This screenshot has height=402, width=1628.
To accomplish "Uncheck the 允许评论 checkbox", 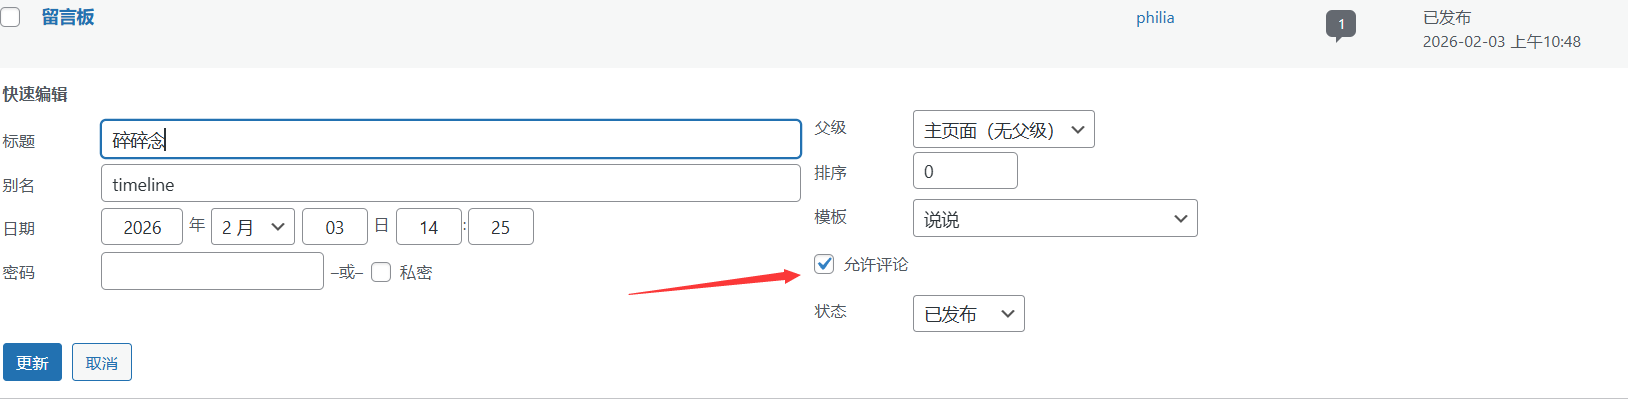I will coord(824,264).
